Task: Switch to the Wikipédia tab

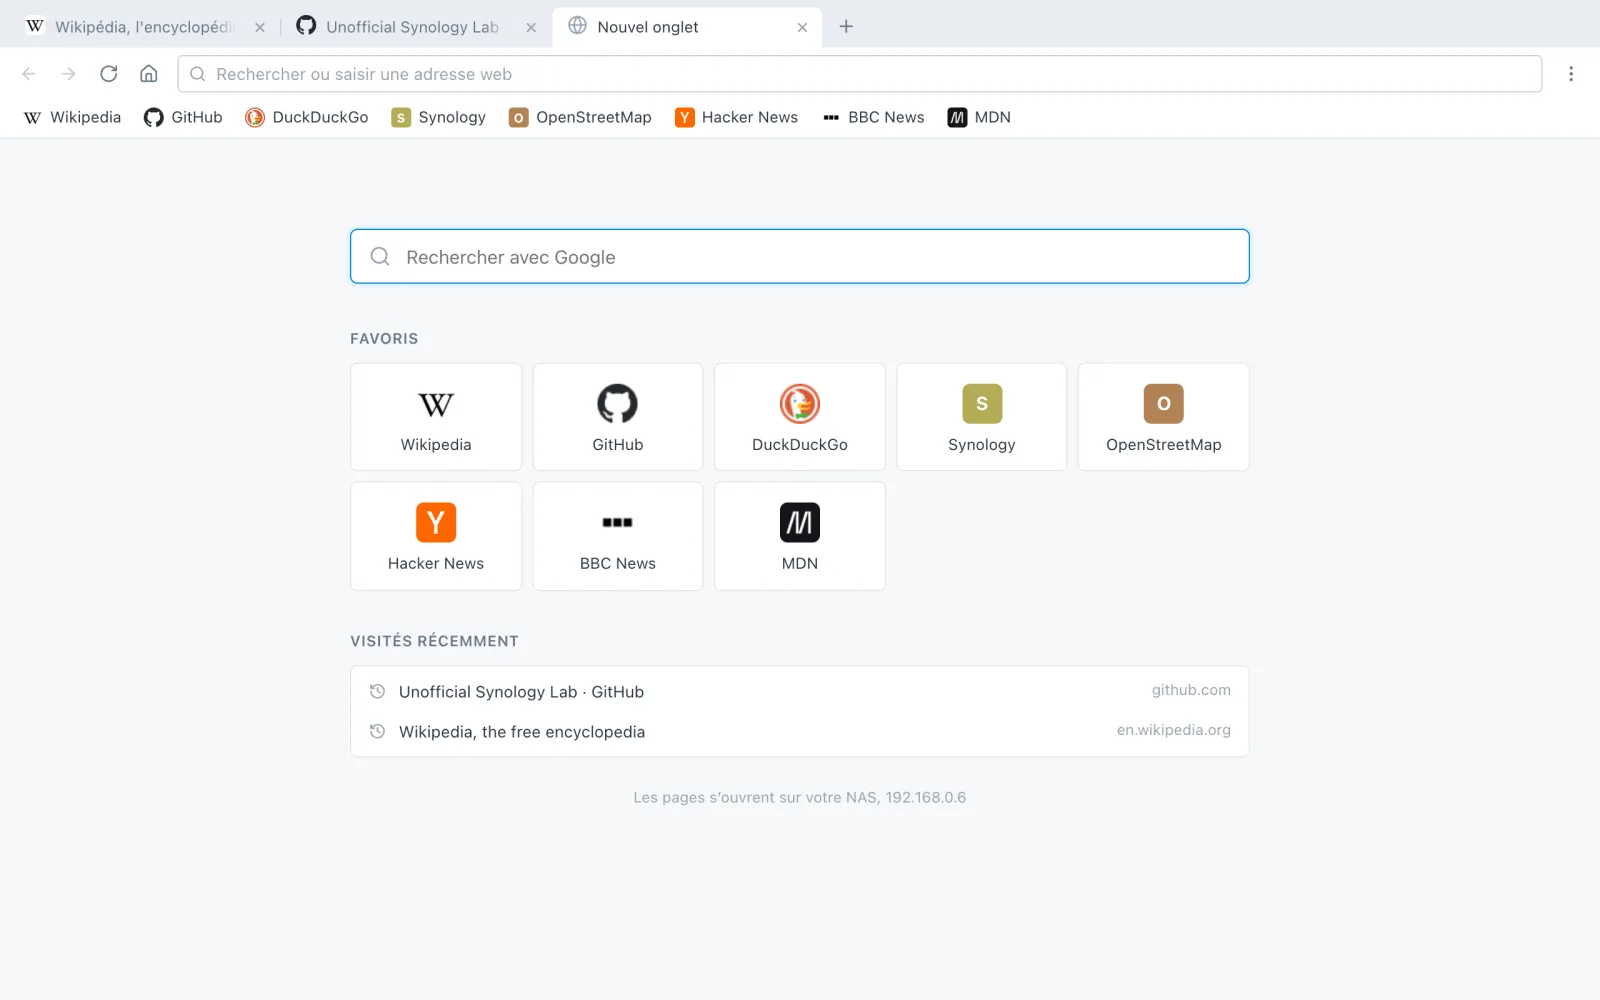Action: [x=144, y=27]
